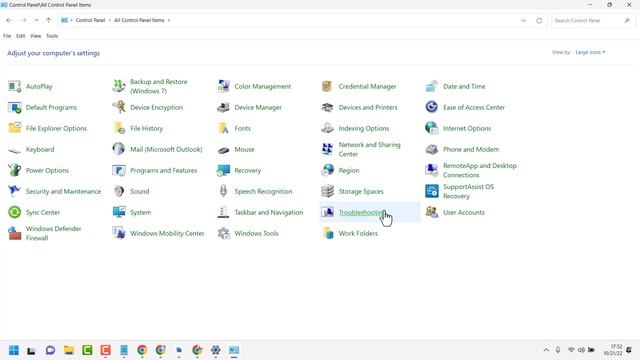The image size is (640, 360).
Task: Open the Credential Manager icon
Action: coord(327,86)
